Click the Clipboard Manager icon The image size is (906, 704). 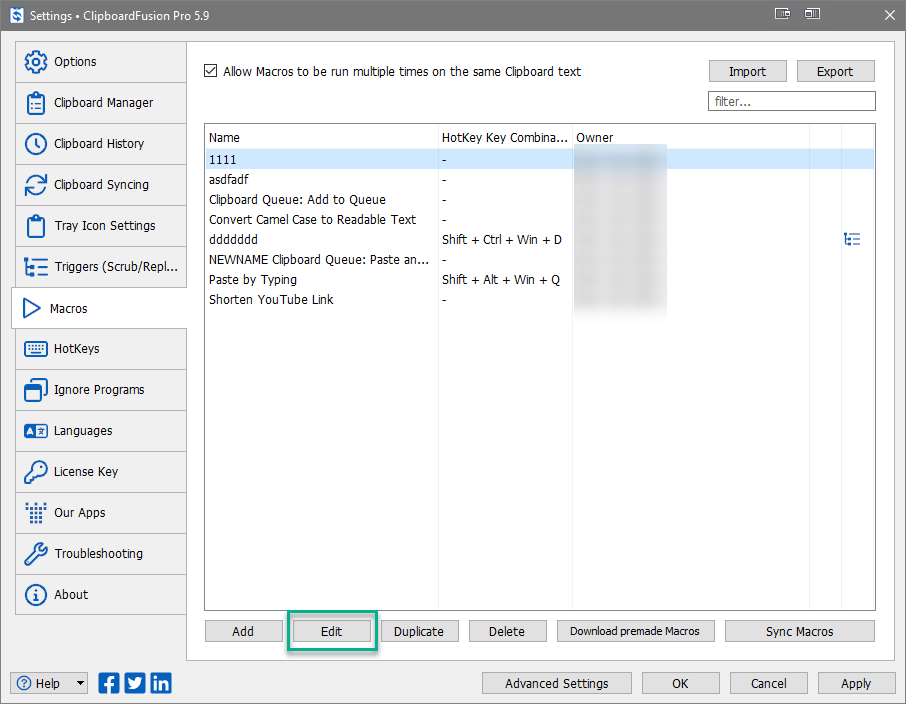pos(36,103)
